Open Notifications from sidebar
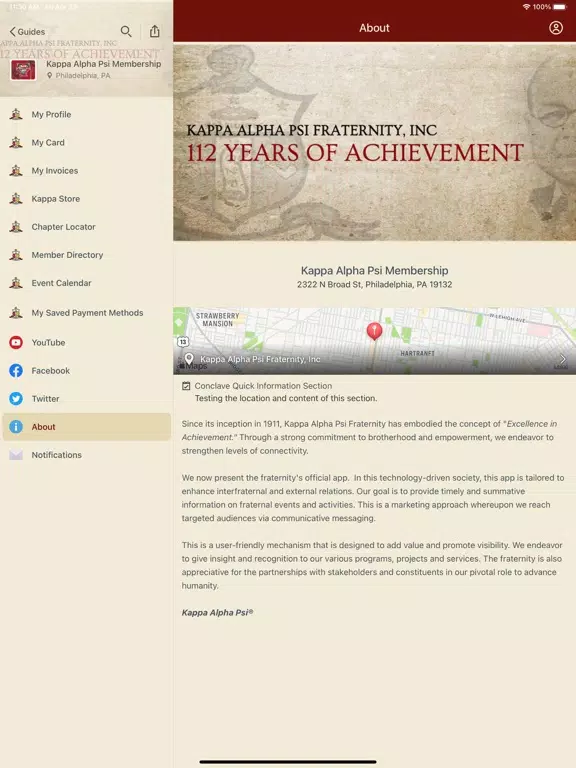The width and height of the screenshot is (576, 768). click(x=57, y=455)
